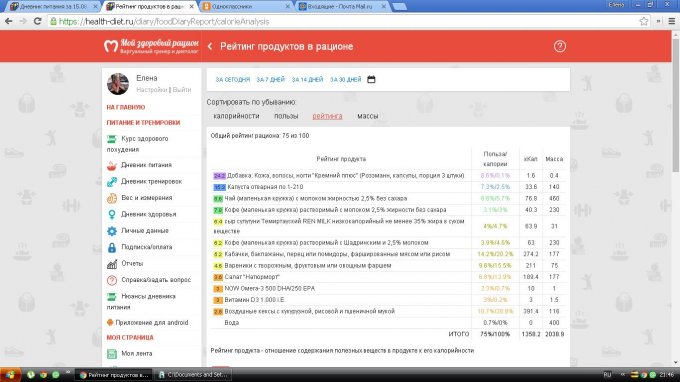
Task: Open Дневник тренировок dumbbell icon
Action: 112,182
